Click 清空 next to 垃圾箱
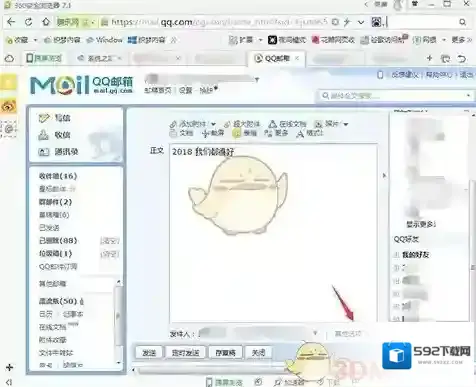Image resolution: width=476 pixels, height=387 pixels. (110, 254)
